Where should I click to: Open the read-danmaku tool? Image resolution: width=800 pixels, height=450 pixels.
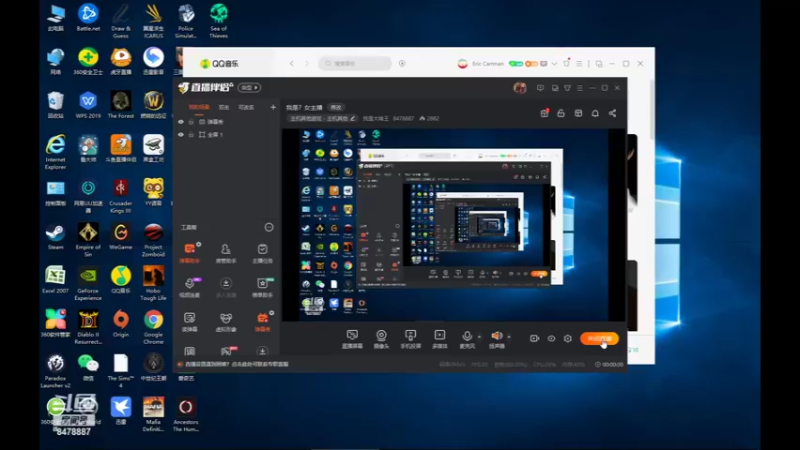[190, 322]
